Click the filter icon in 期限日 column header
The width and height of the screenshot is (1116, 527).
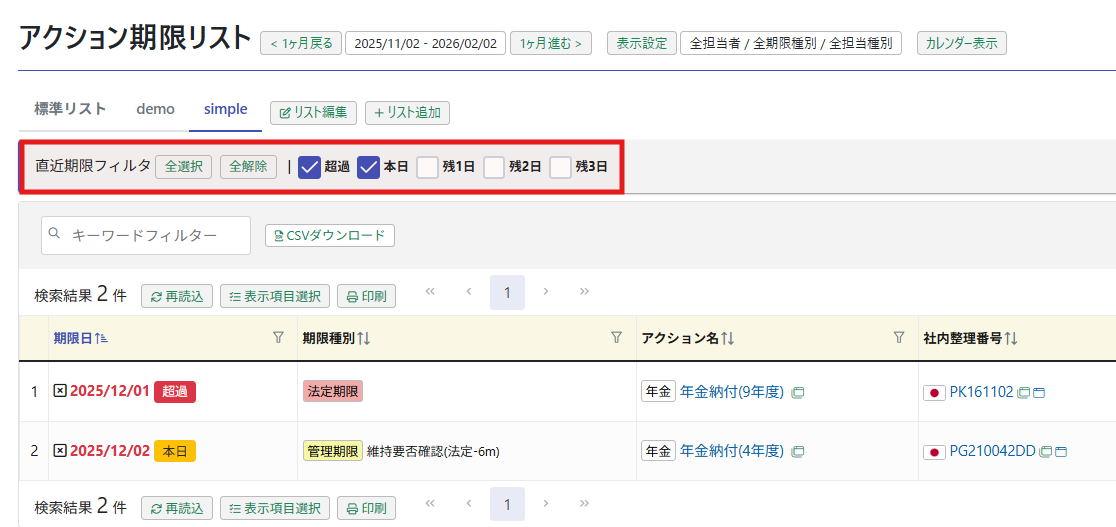click(x=278, y=338)
